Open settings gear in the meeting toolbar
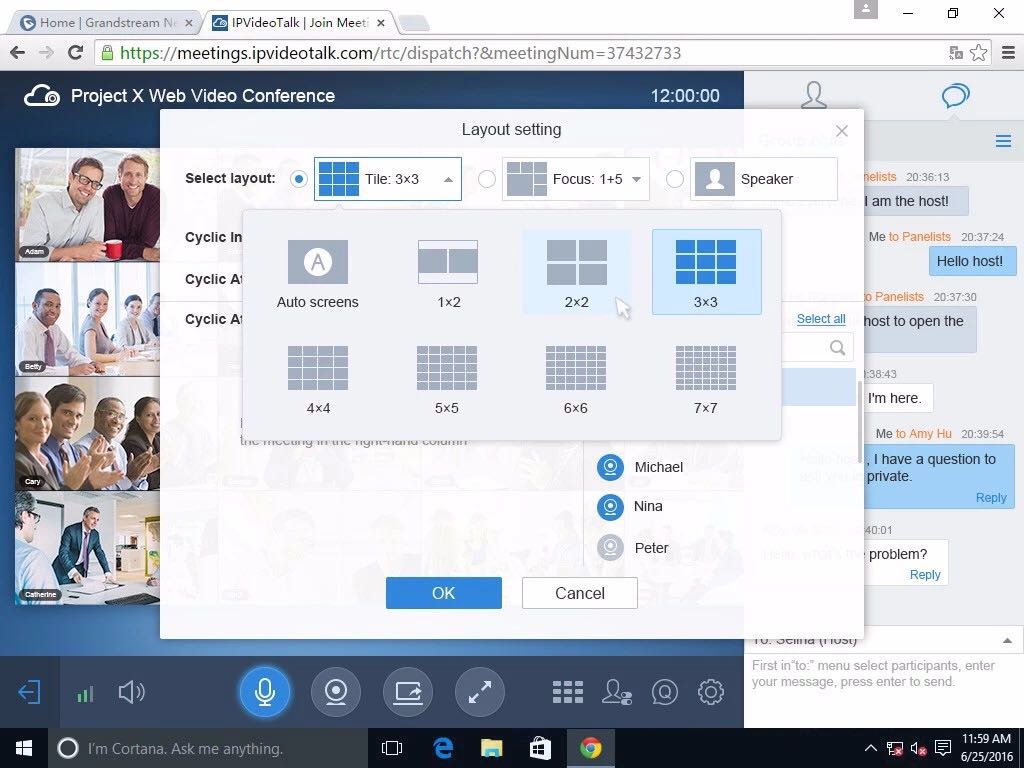The width and height of the screenshot is (1024, 768). [711, 692]
